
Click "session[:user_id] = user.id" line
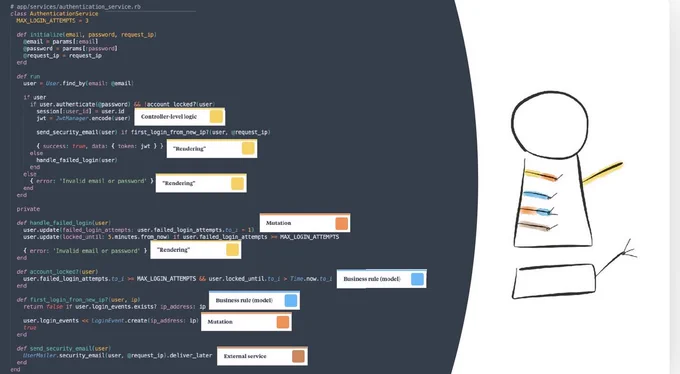(80, 111)
